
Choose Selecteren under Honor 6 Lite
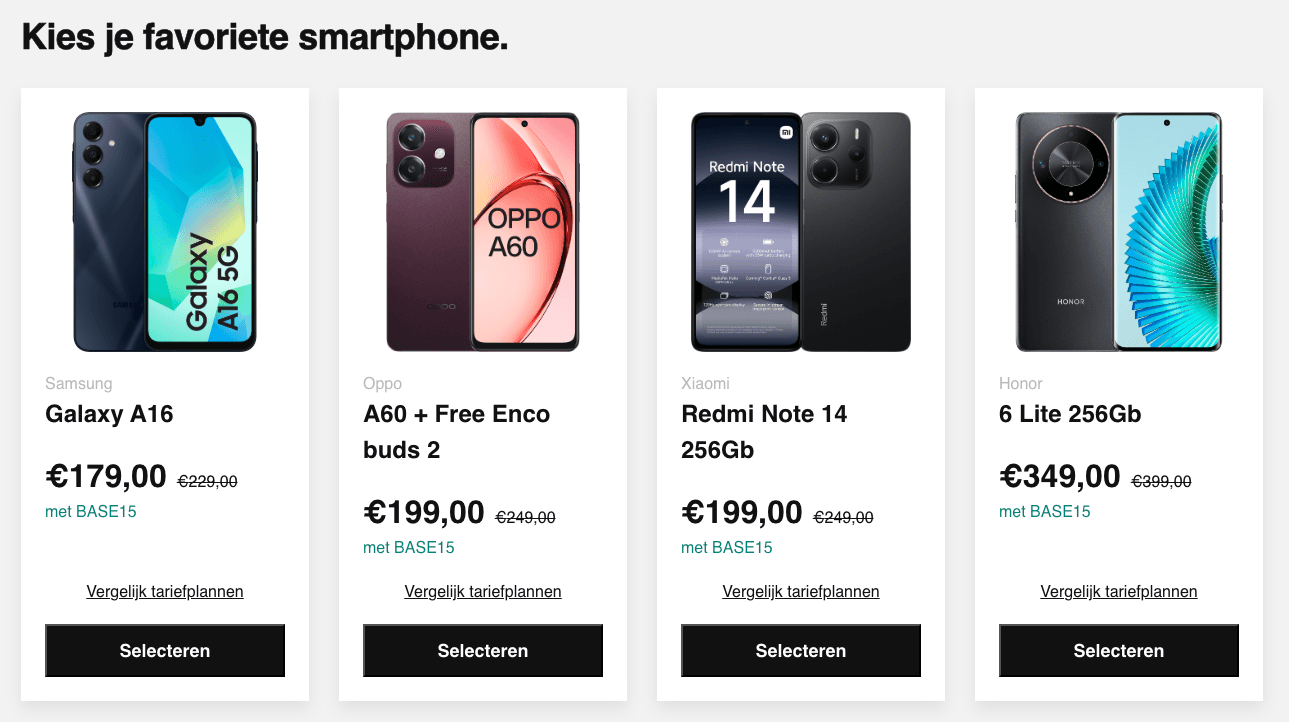pos(1119,651)
